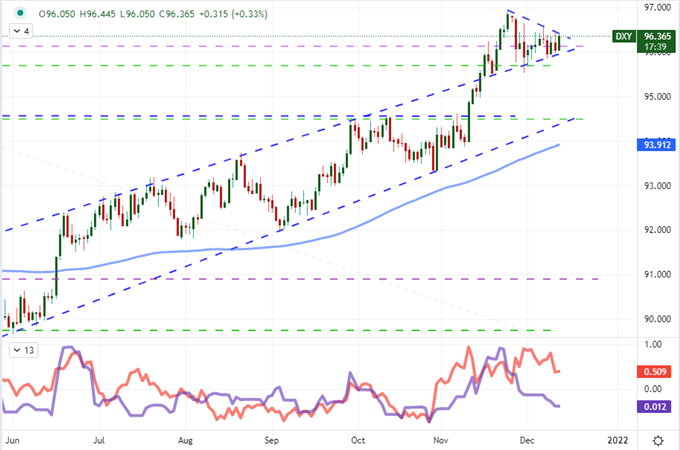Click the H96.445 high value in header
The image size is (680, 450).
(98, 14)
